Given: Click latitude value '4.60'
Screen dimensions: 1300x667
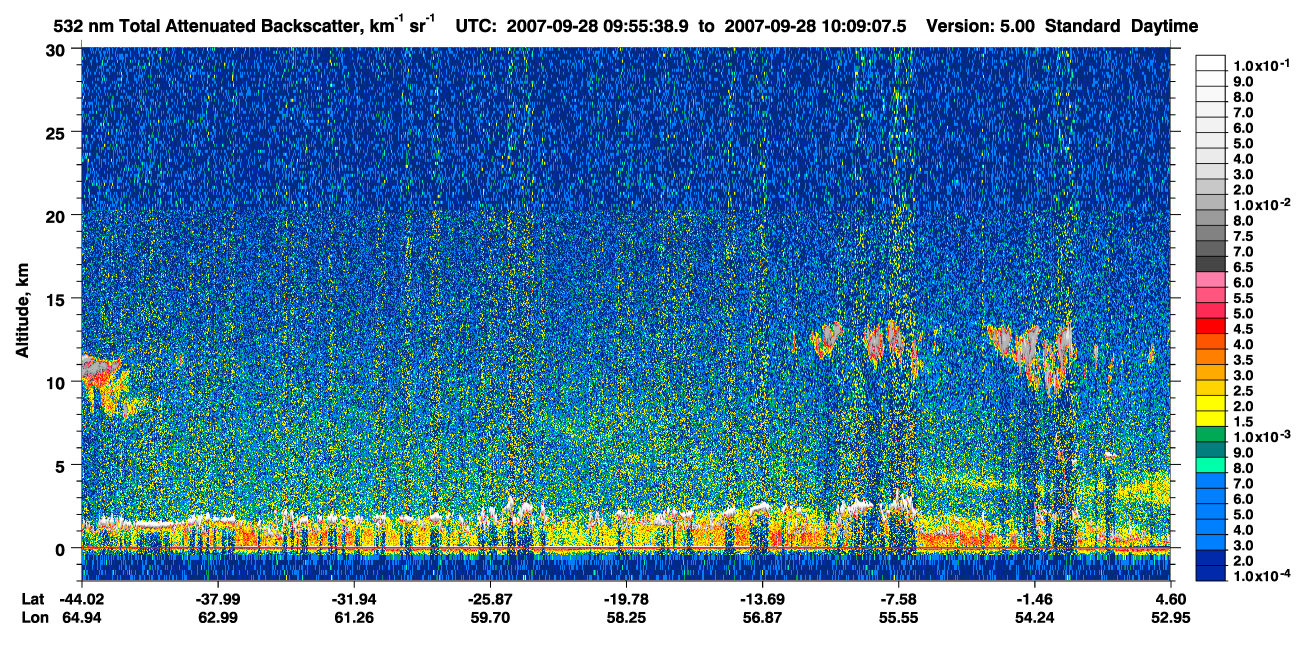Looking at the screenshot, I should (x=1172, y=599).
